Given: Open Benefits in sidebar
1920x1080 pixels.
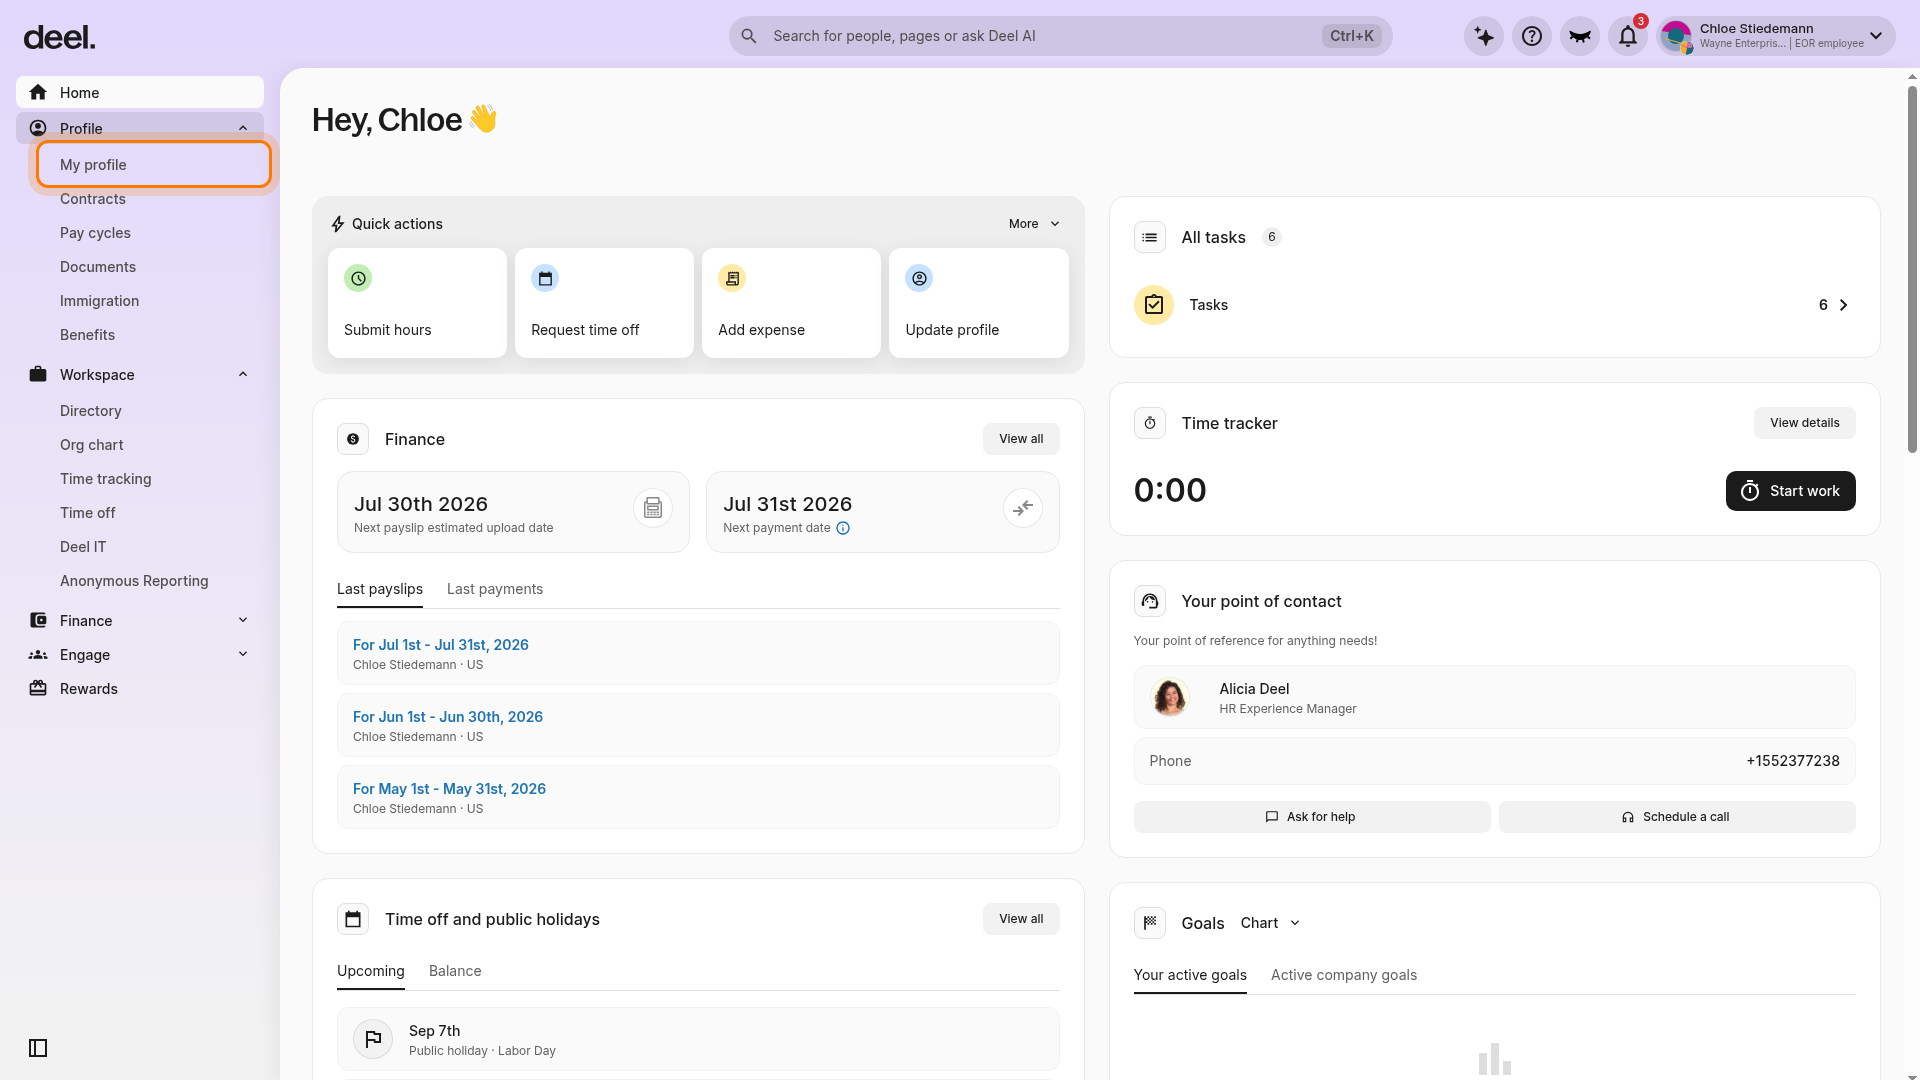Looking at the screenshot, I should (87, 335).
